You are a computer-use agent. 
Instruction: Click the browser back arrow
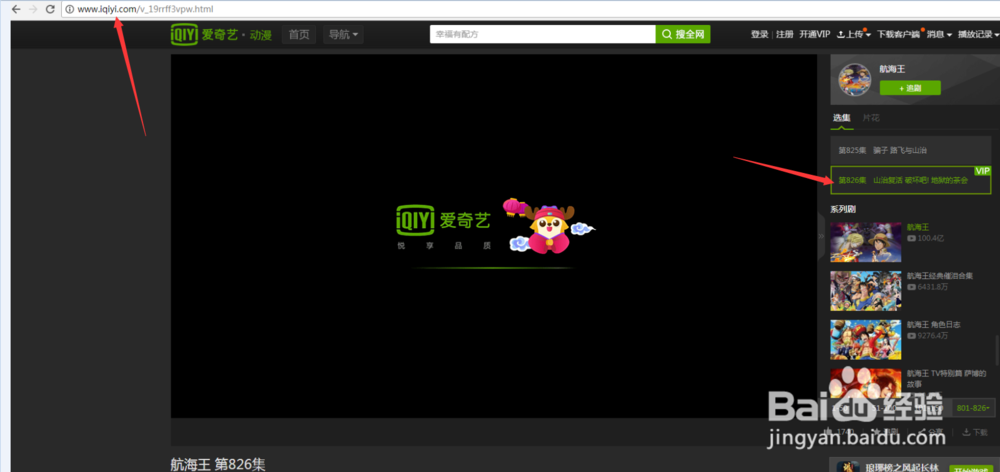[x=17, y=10]
